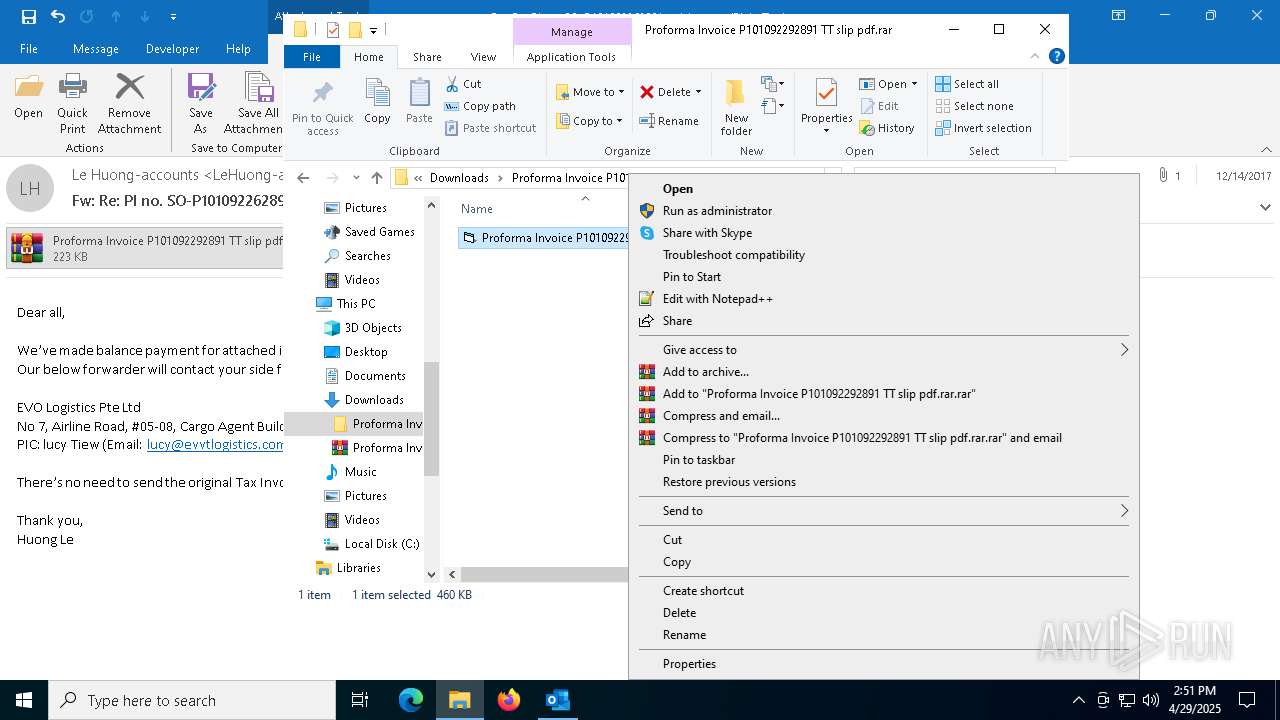Click the Outlook Message tab
The width and height of the screenshot is (1280, 720).
coord(96,48)
